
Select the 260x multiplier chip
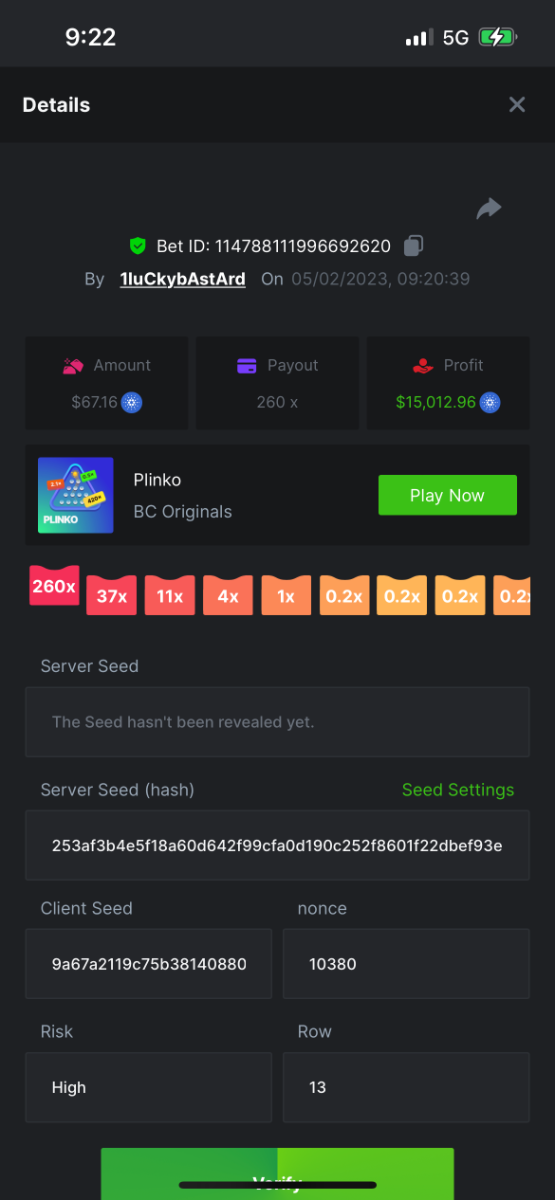54,587
